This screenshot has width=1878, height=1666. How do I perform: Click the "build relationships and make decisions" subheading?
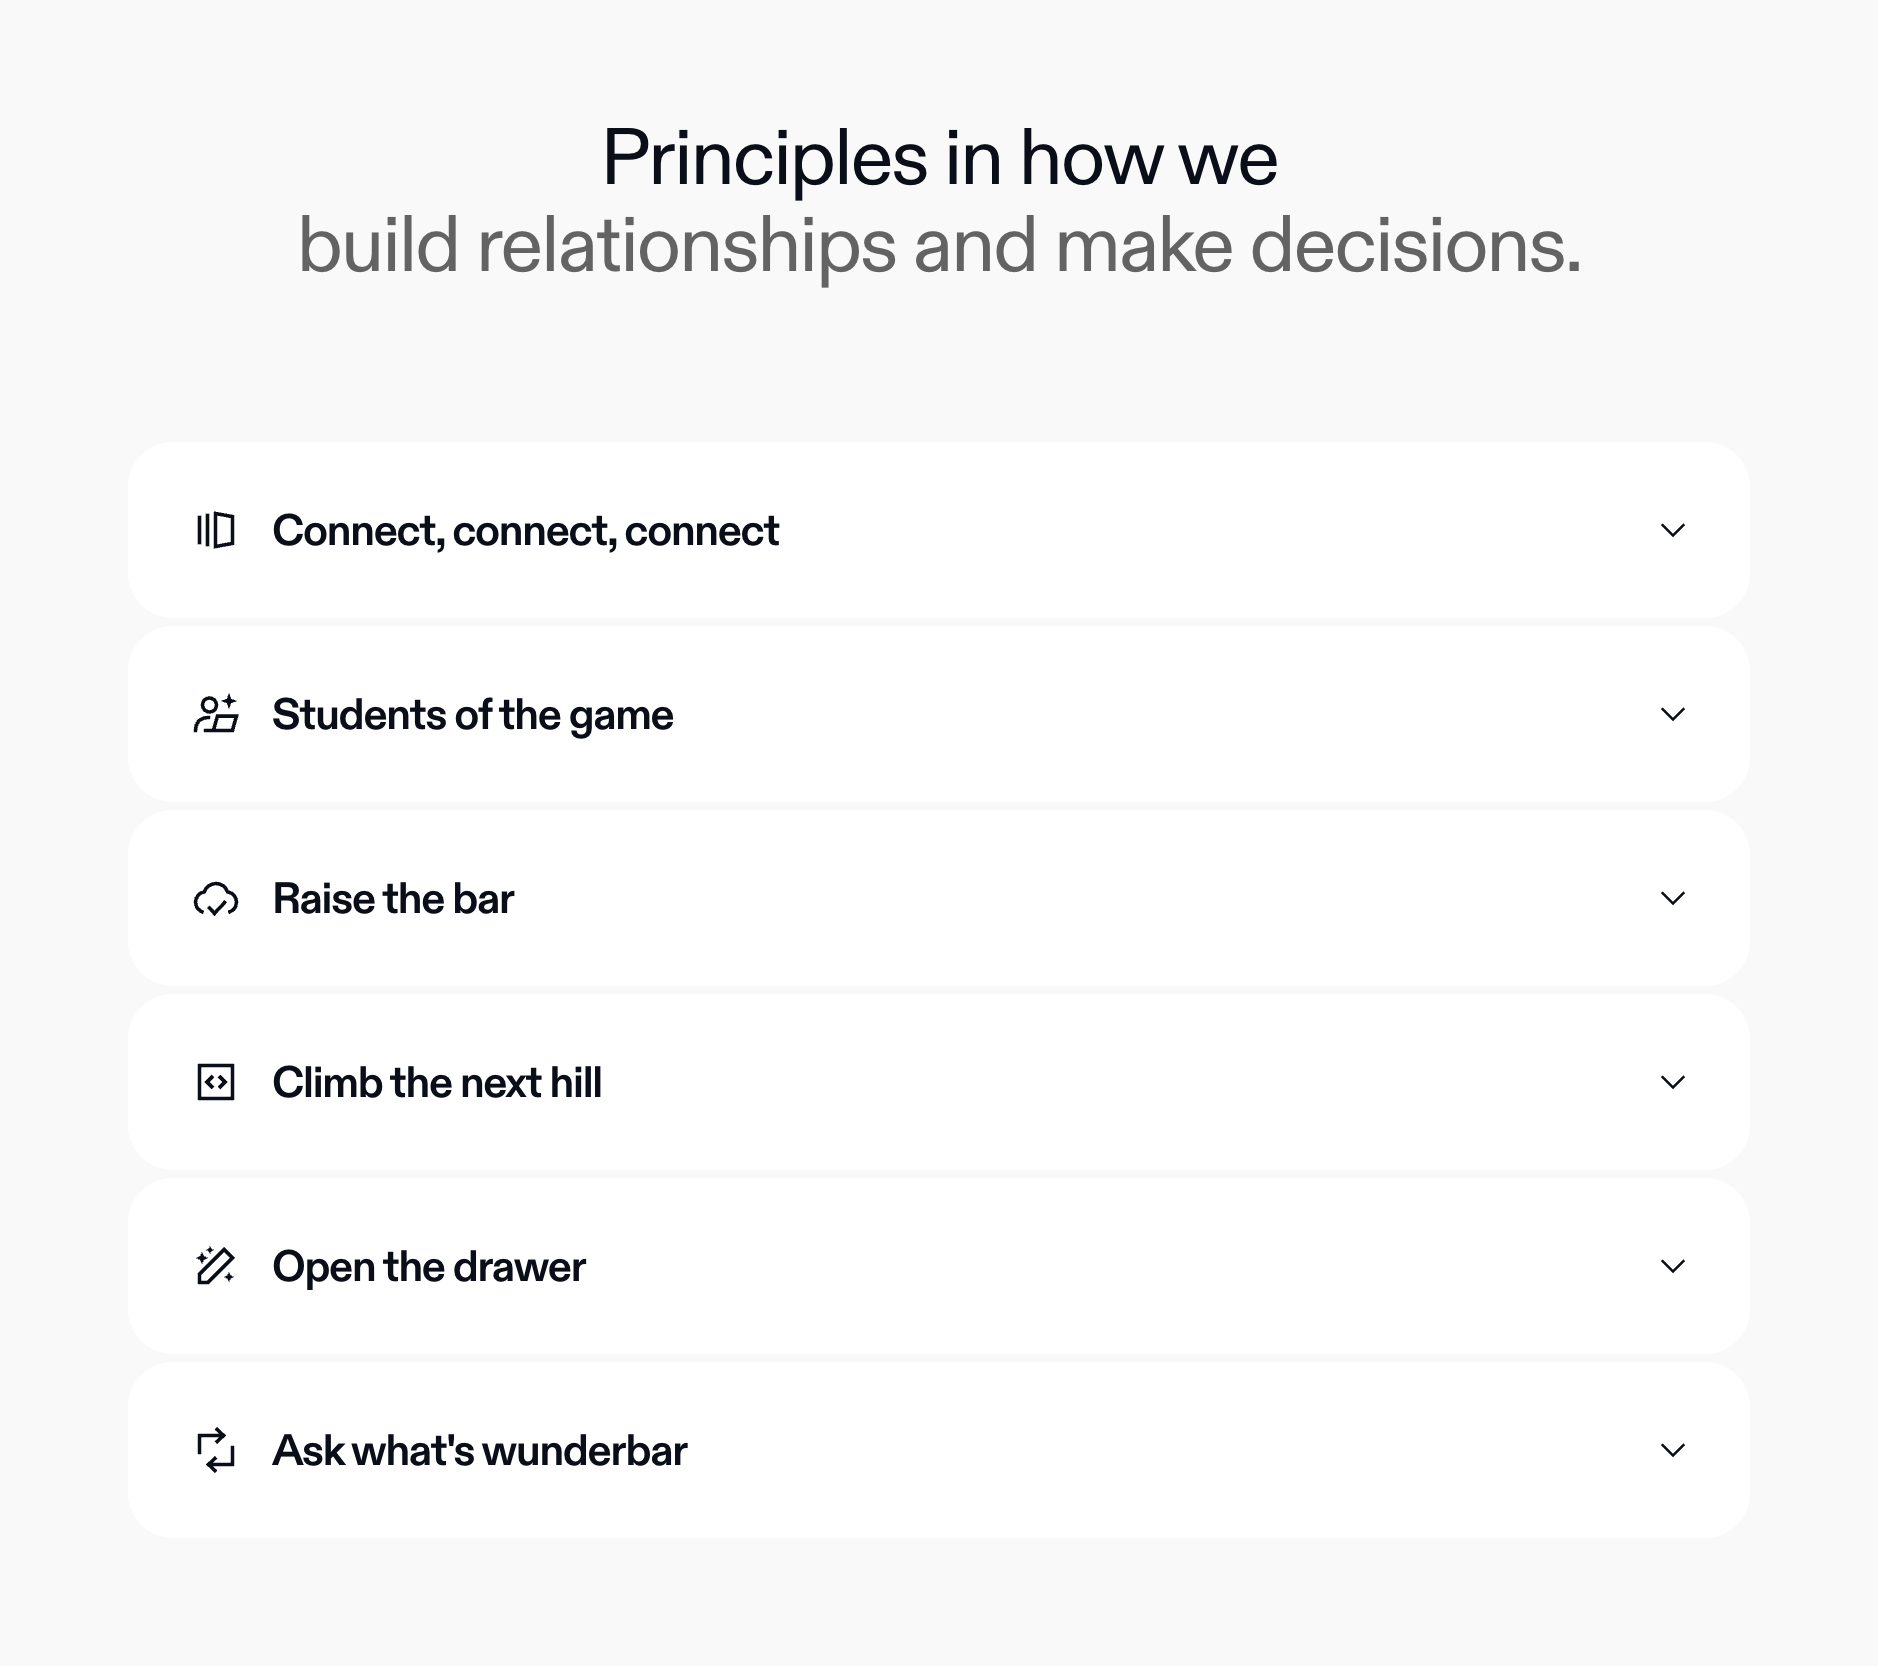(x=939, y=246)
